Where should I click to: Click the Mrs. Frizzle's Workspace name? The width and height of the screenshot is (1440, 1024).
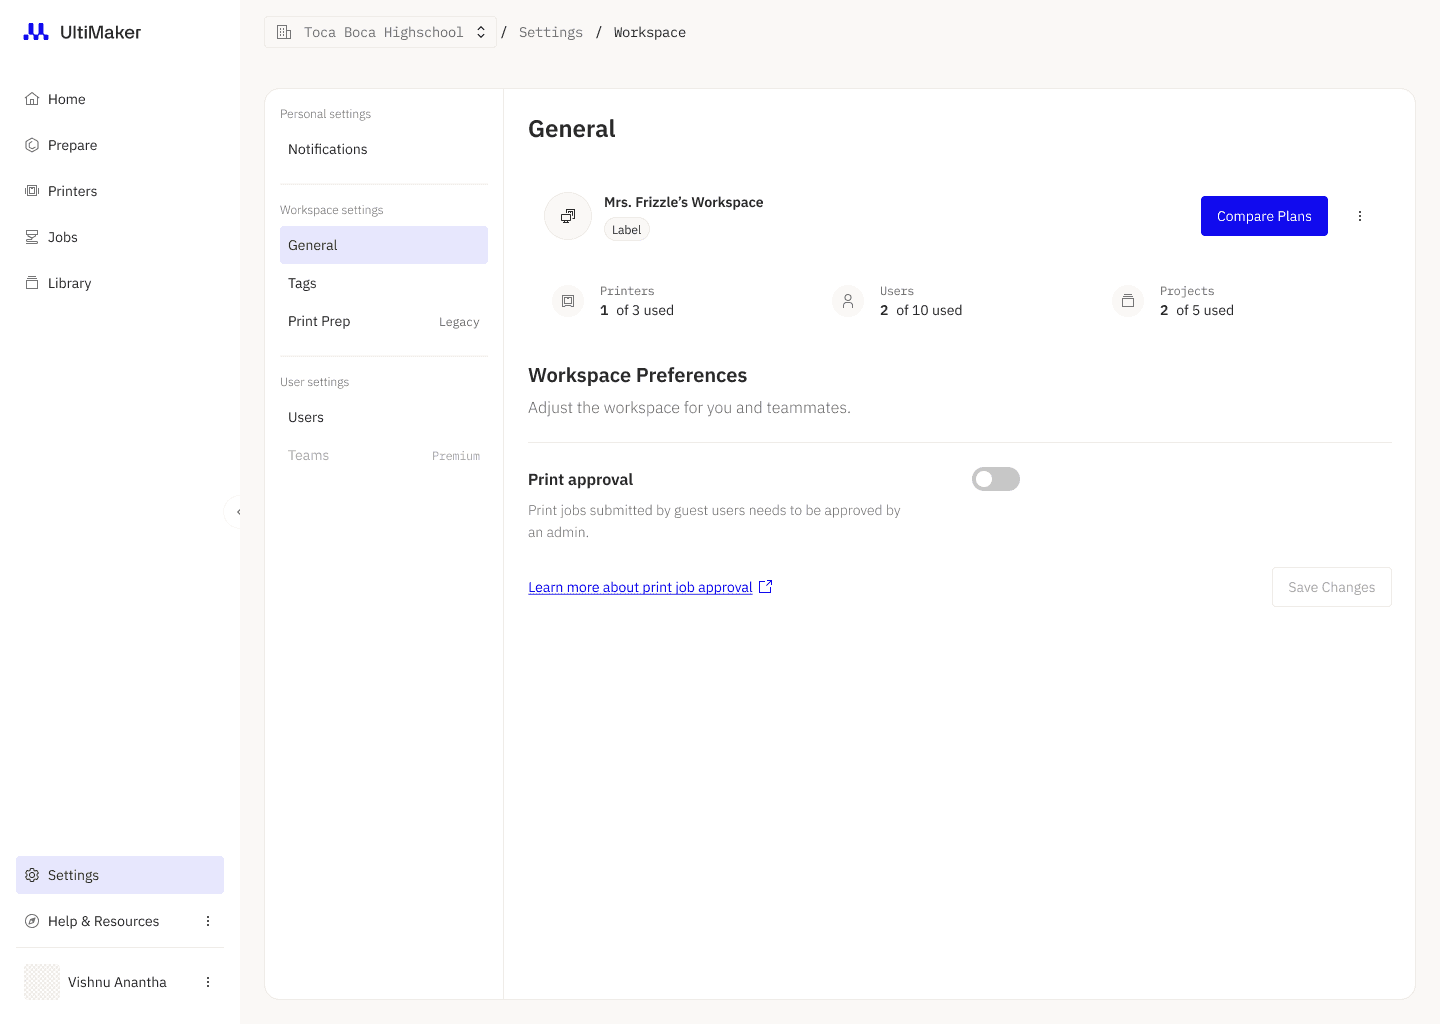[684, 202]
